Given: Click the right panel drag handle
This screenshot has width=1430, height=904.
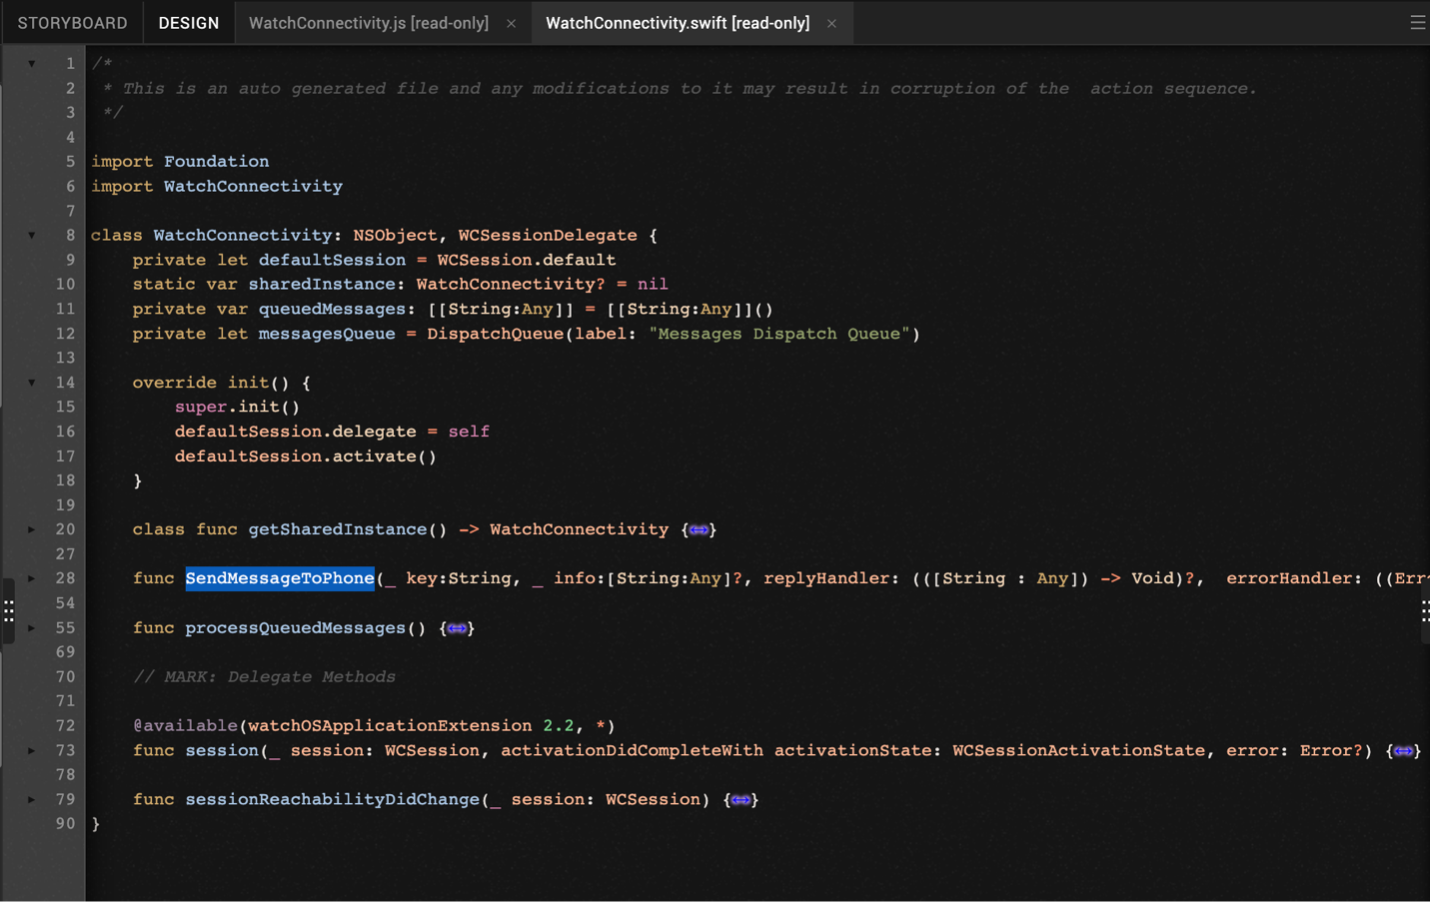Looking at the screenshot, I should point(1424,611).
